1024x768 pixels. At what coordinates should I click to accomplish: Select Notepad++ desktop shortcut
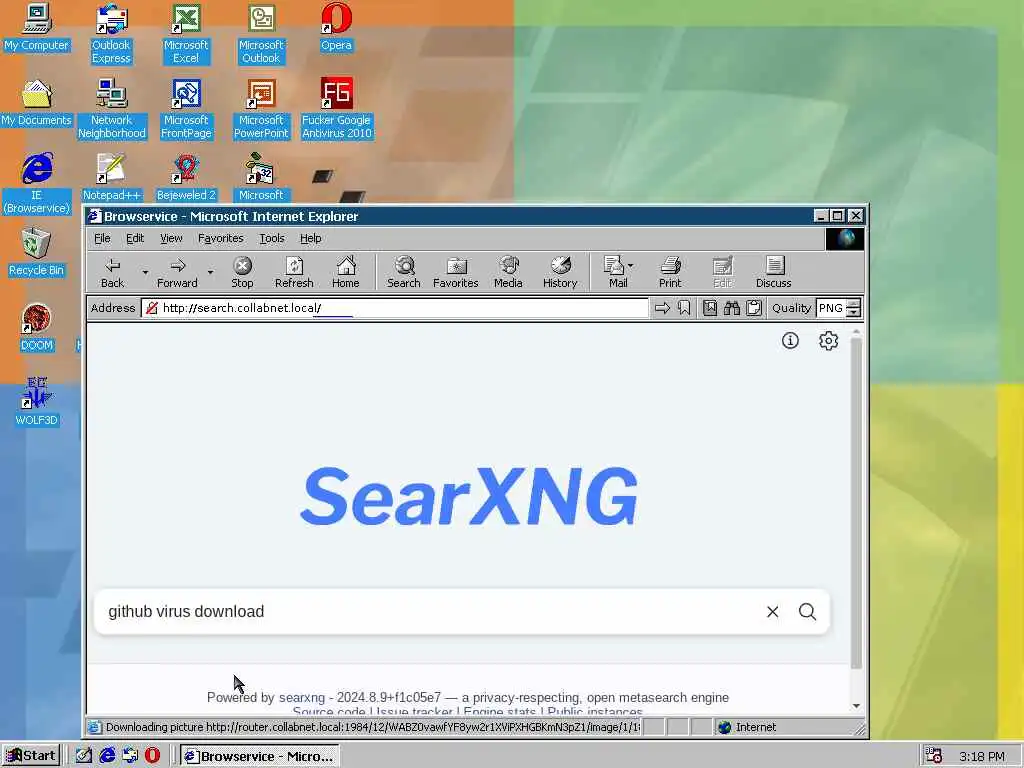coord(111,178)
